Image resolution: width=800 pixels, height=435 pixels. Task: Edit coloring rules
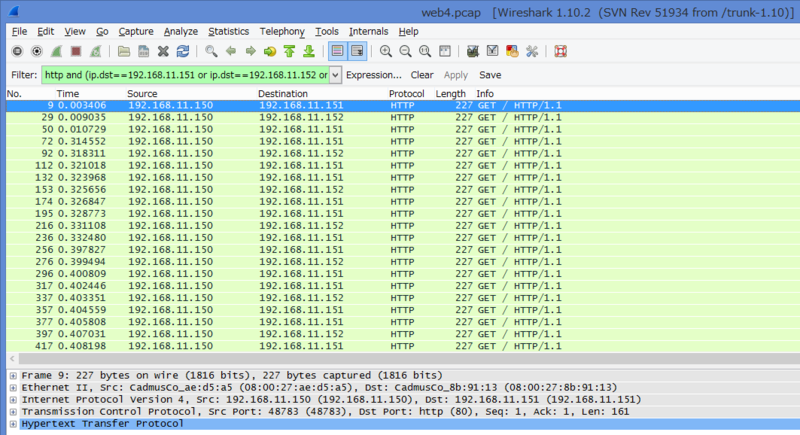(512, 51)
